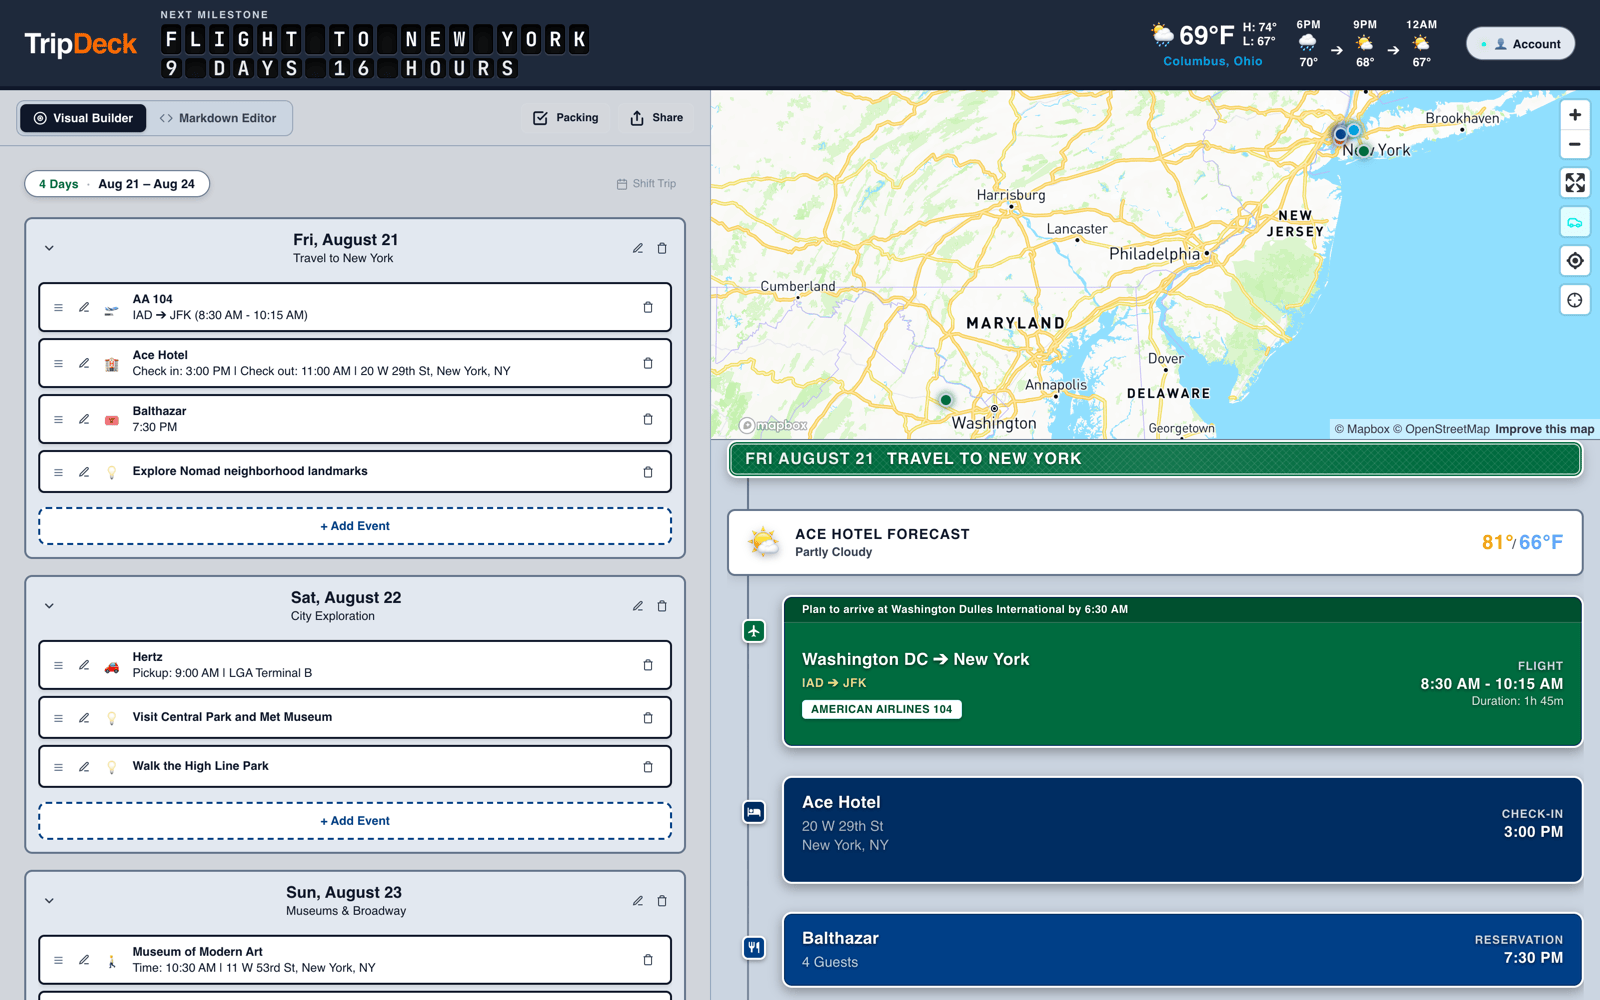Viewport: 1600px width, 1000px height.
Task: Delete the Fri, August 21 day
Action: (x=662, y=248)
